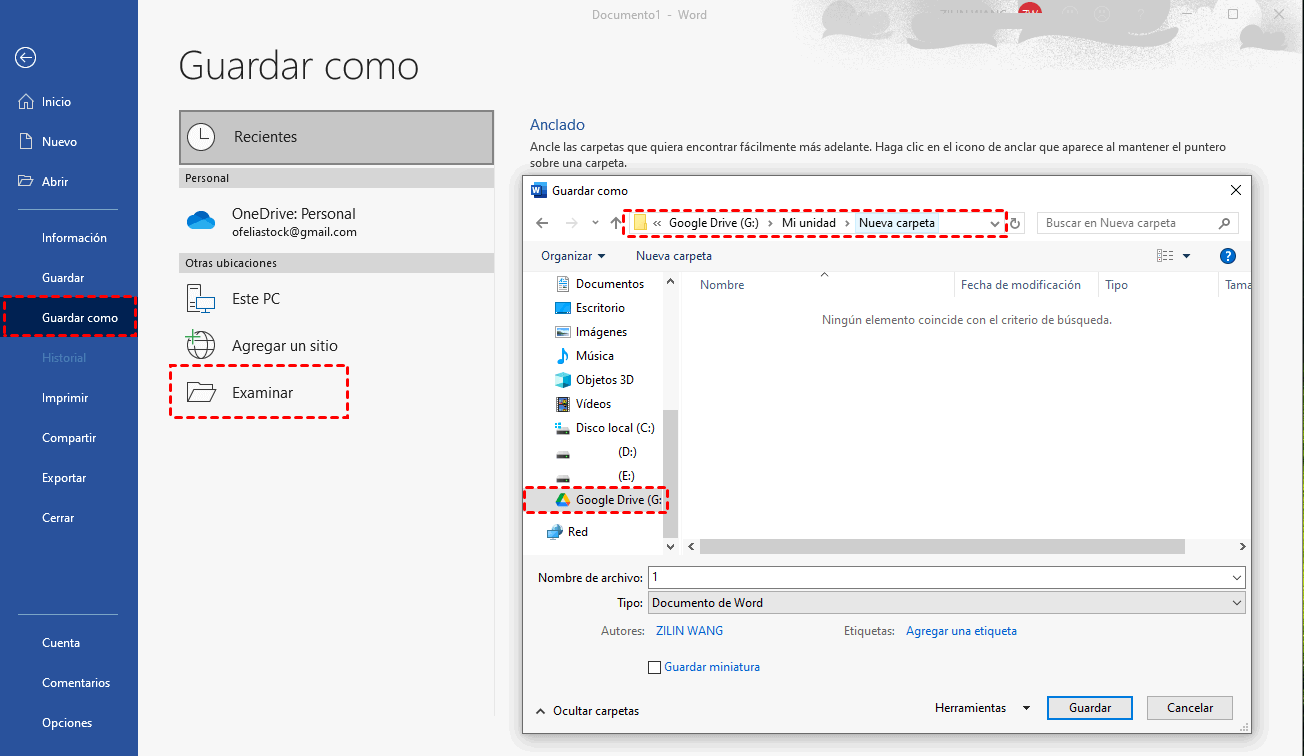Expand the address bar history chevron
Viewport: 1304px width, 756px height.
coord(994,223)
